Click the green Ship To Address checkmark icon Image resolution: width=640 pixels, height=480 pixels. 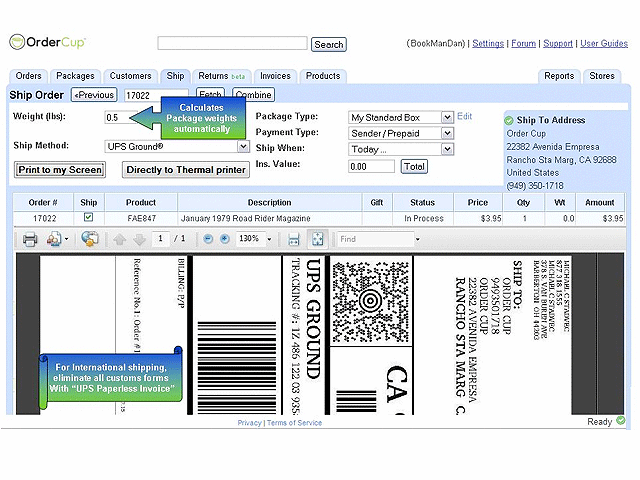(509, 120)
